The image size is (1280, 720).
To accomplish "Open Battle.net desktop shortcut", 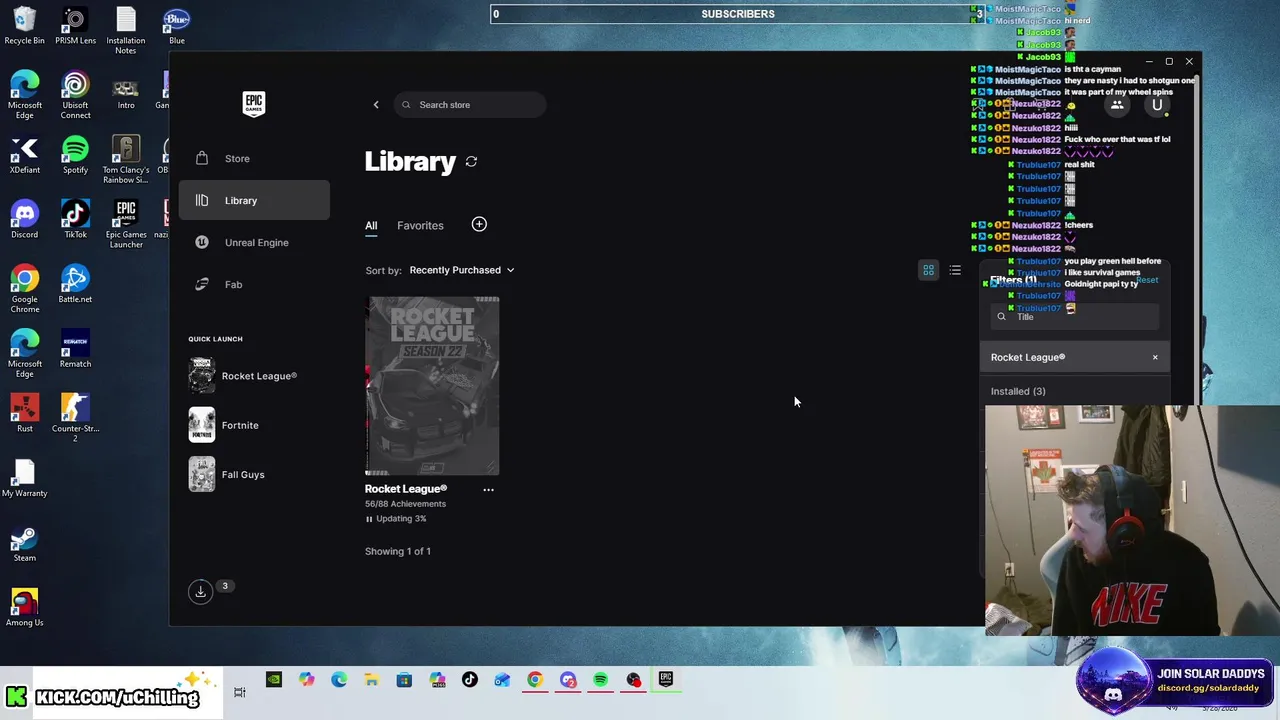I will [75, 285].
